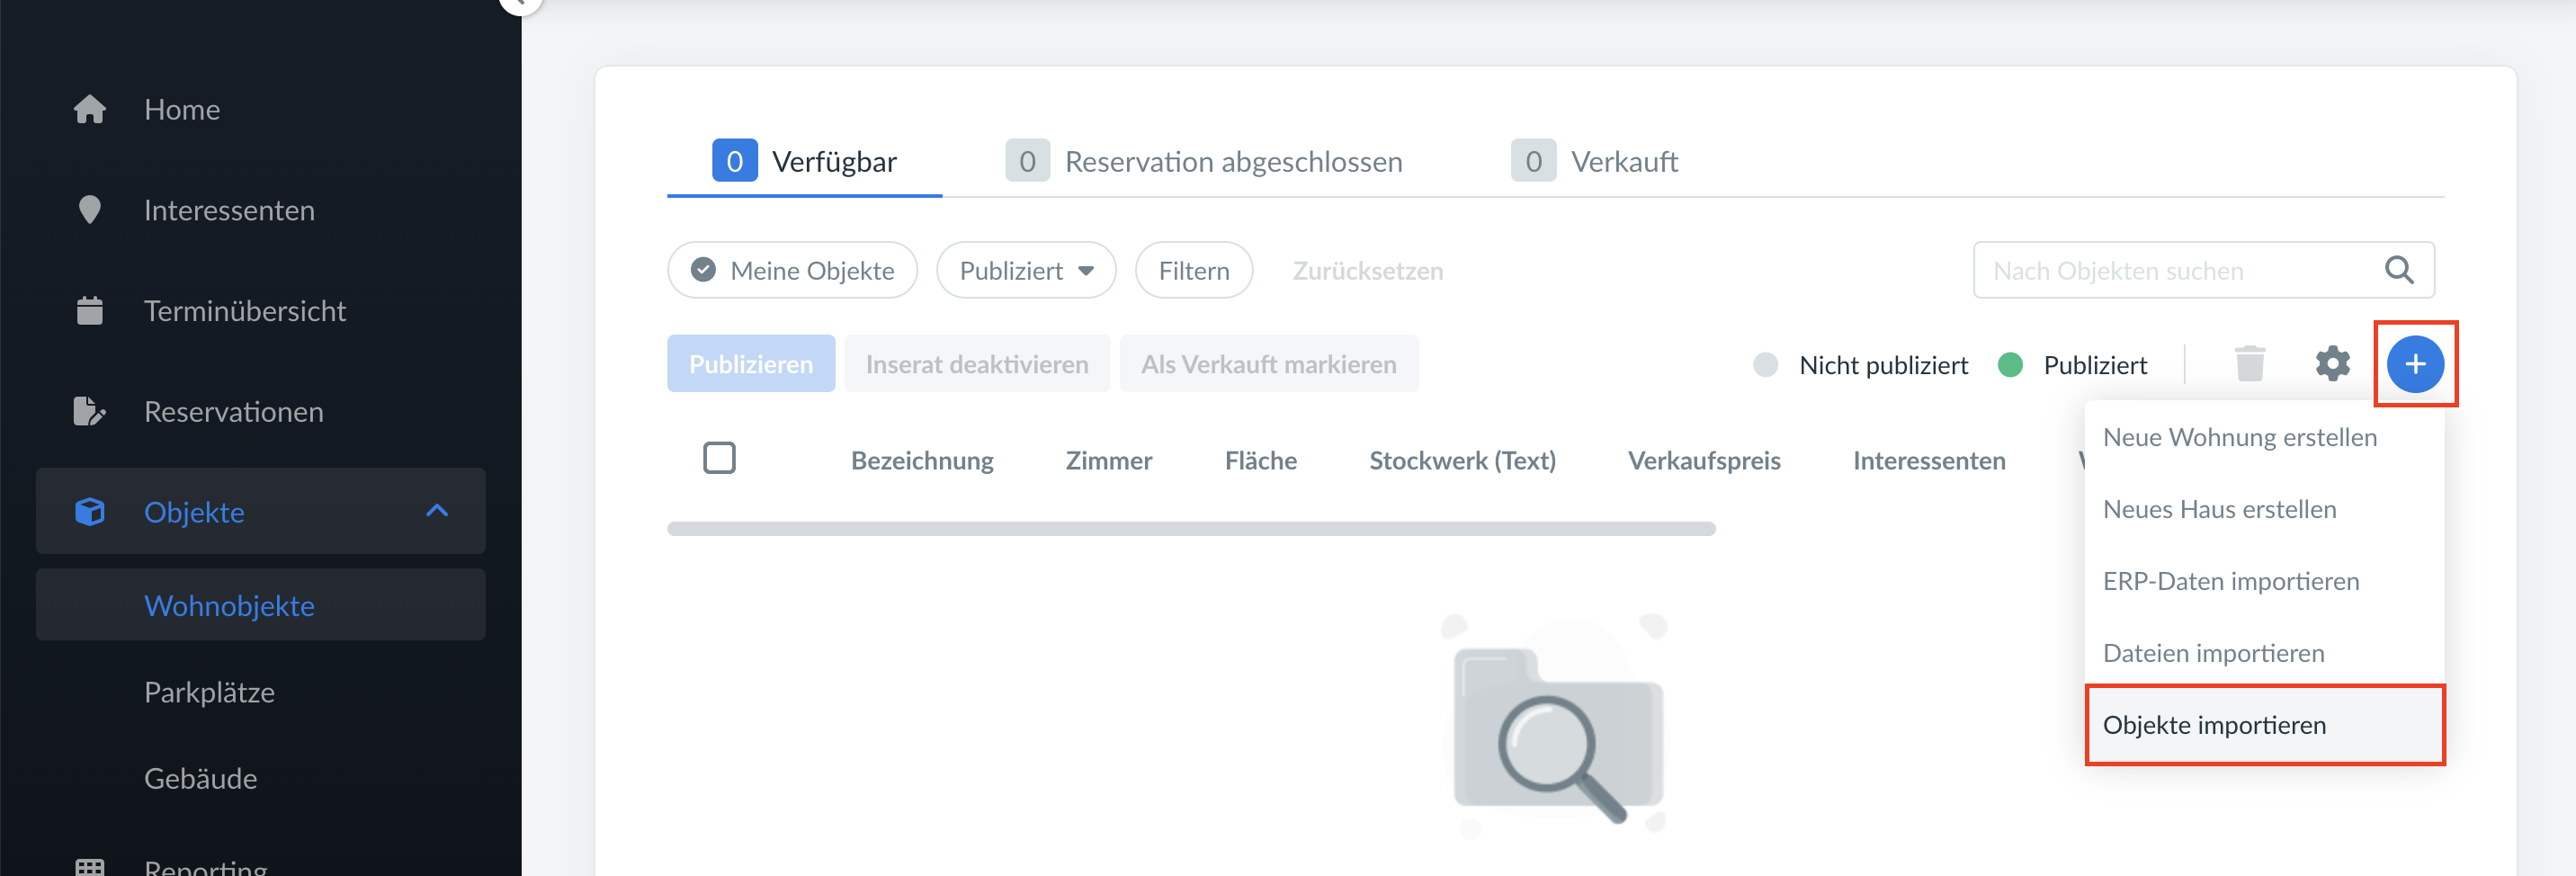Switch to Reservation abgeschlossen tab
Image resolution: width=2576 pixels, height=876 pixels.
point(1204,161)
